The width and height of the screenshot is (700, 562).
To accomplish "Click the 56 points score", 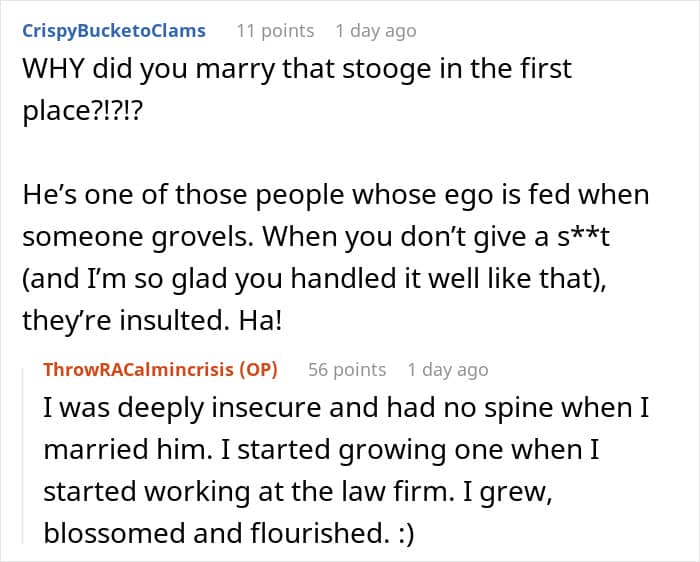I will click(x=347, y=369).
